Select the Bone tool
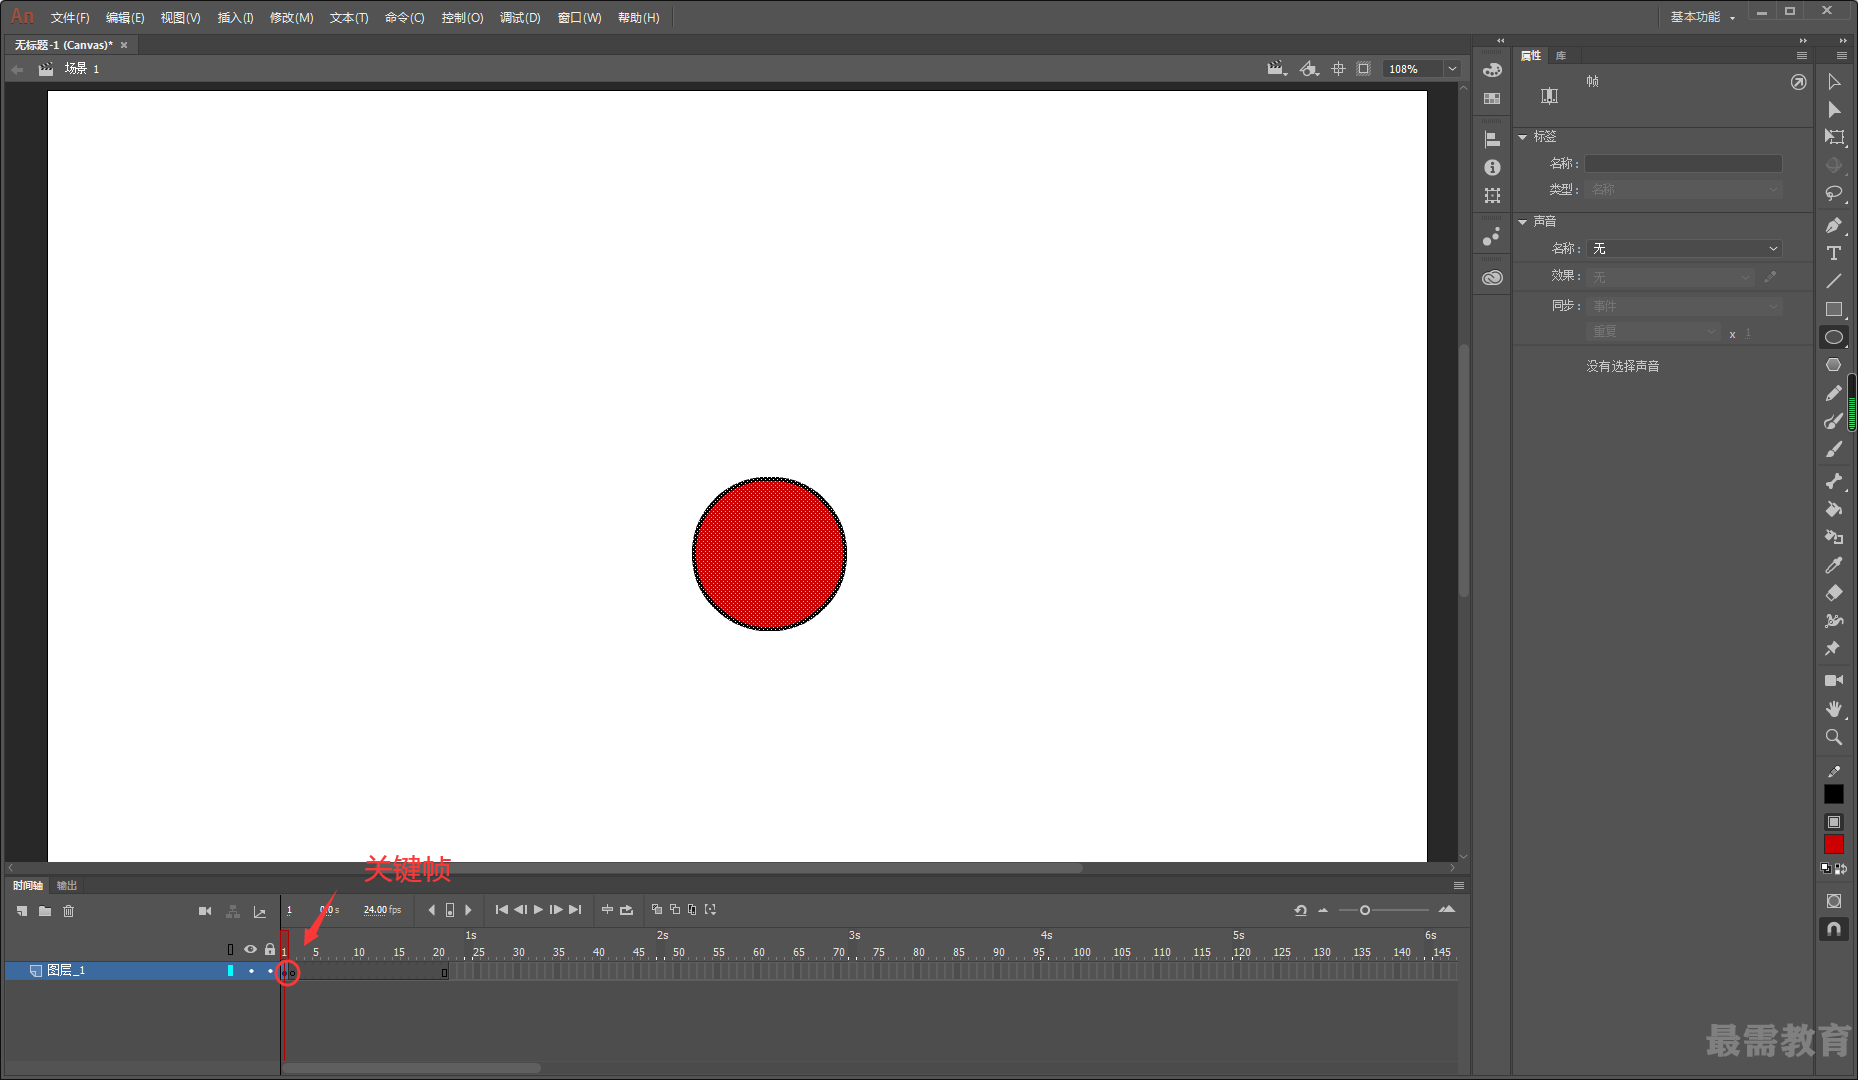 coord(1834,481)
